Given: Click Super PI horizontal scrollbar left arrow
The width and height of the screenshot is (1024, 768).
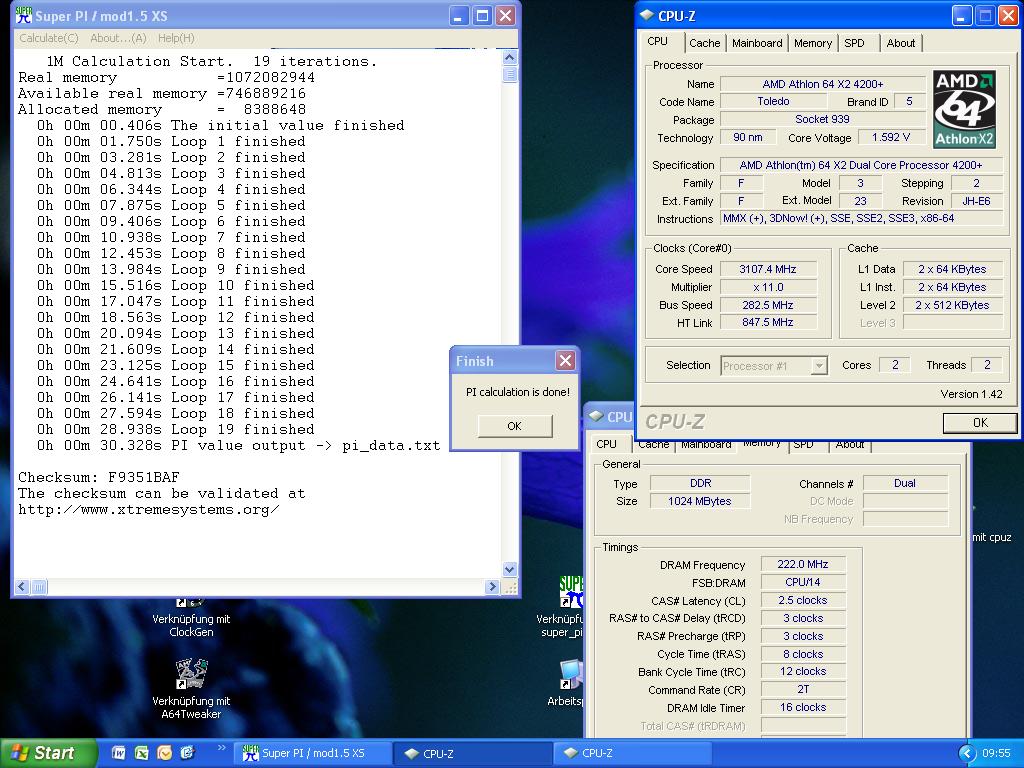Looking at the screenshot, I should click(22, 587).
